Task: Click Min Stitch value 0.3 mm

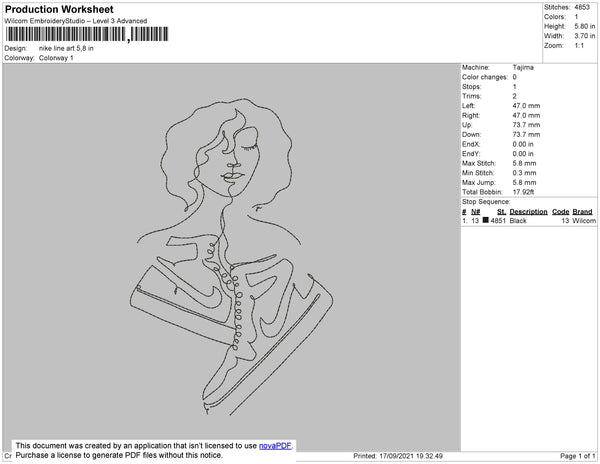Action: [x=524, y=173]
